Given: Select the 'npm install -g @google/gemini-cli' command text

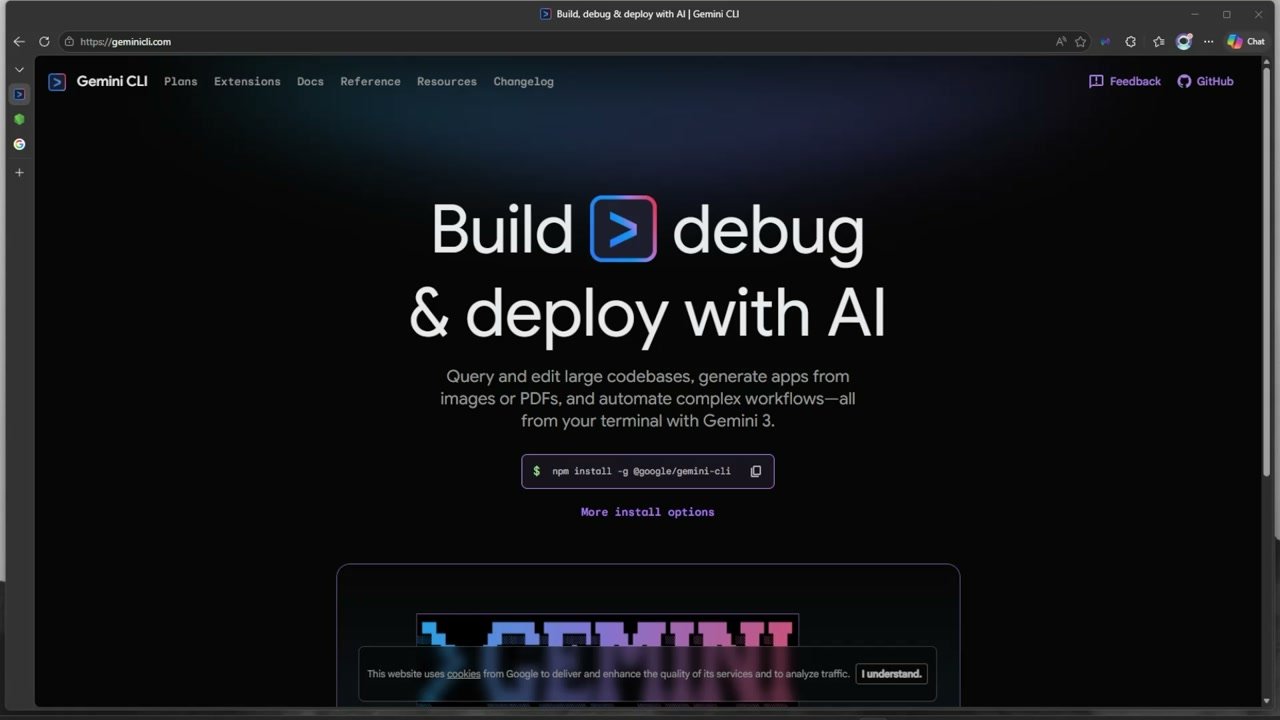Looking at the screenshot, I should click(x=641, y=471).
